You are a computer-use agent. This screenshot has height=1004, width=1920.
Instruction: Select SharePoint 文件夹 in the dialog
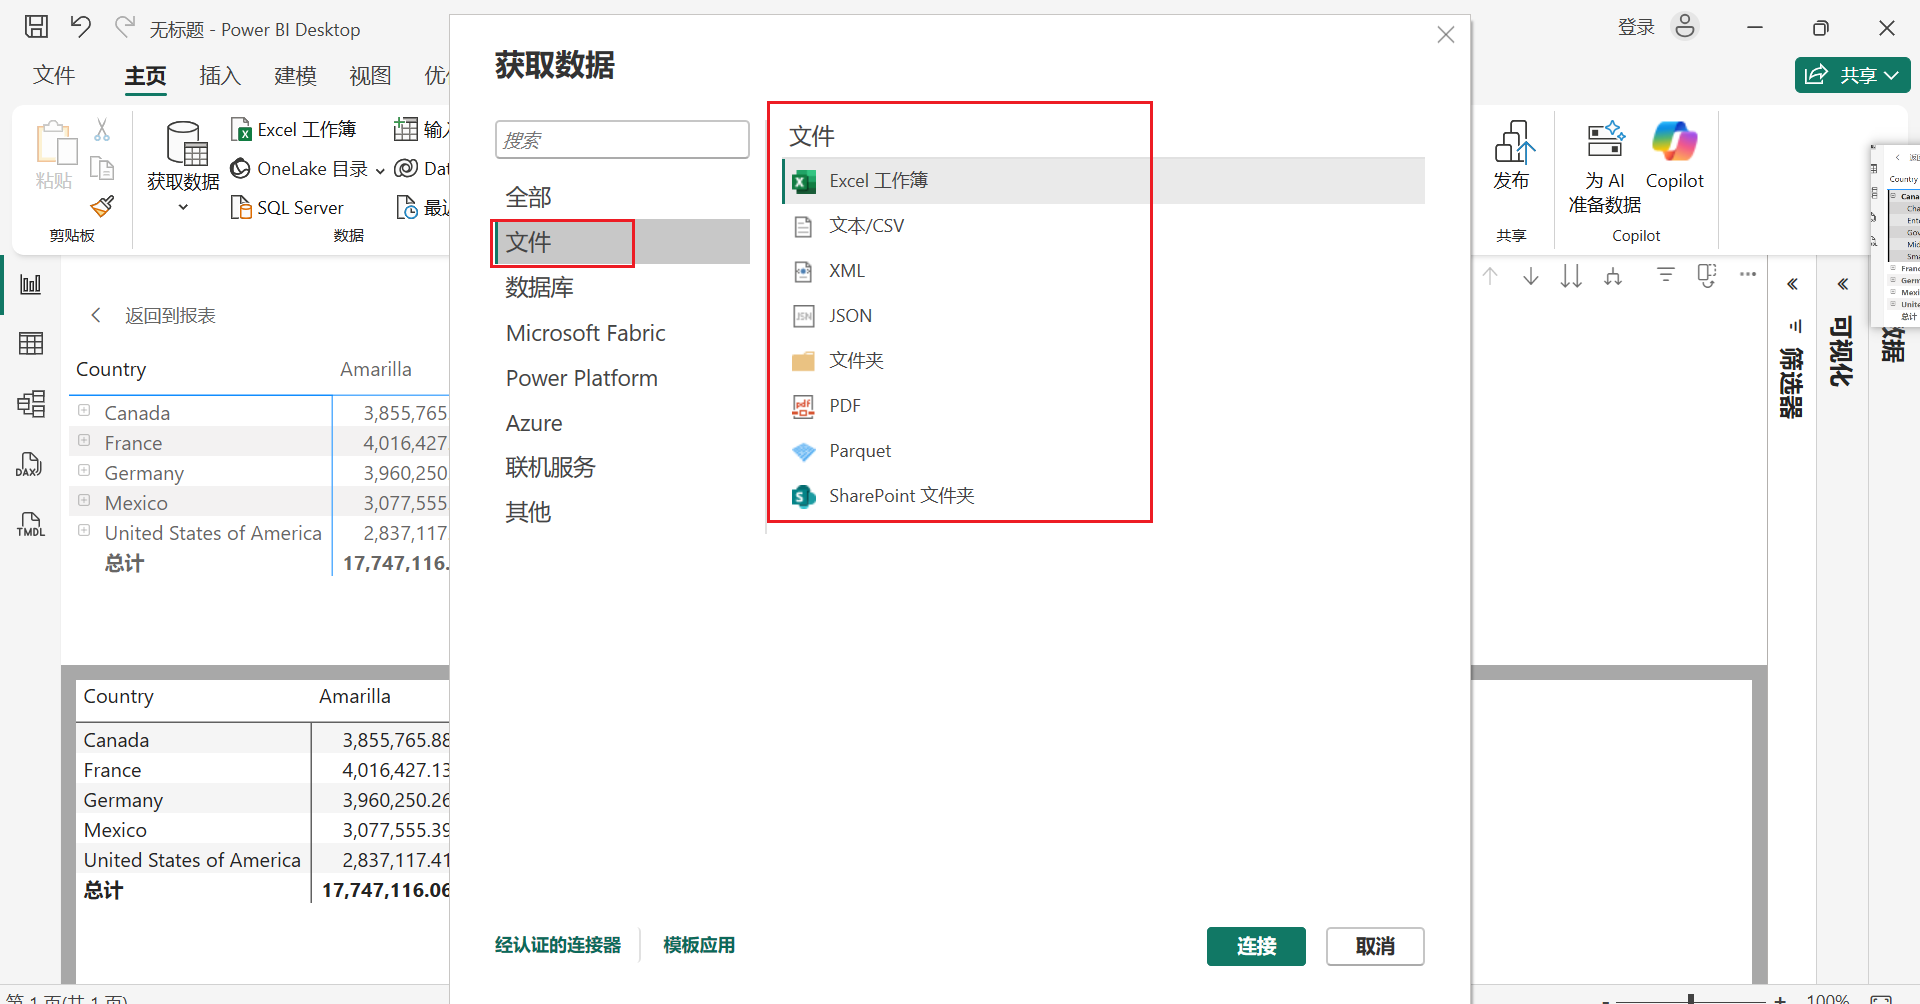point(1104,496)
